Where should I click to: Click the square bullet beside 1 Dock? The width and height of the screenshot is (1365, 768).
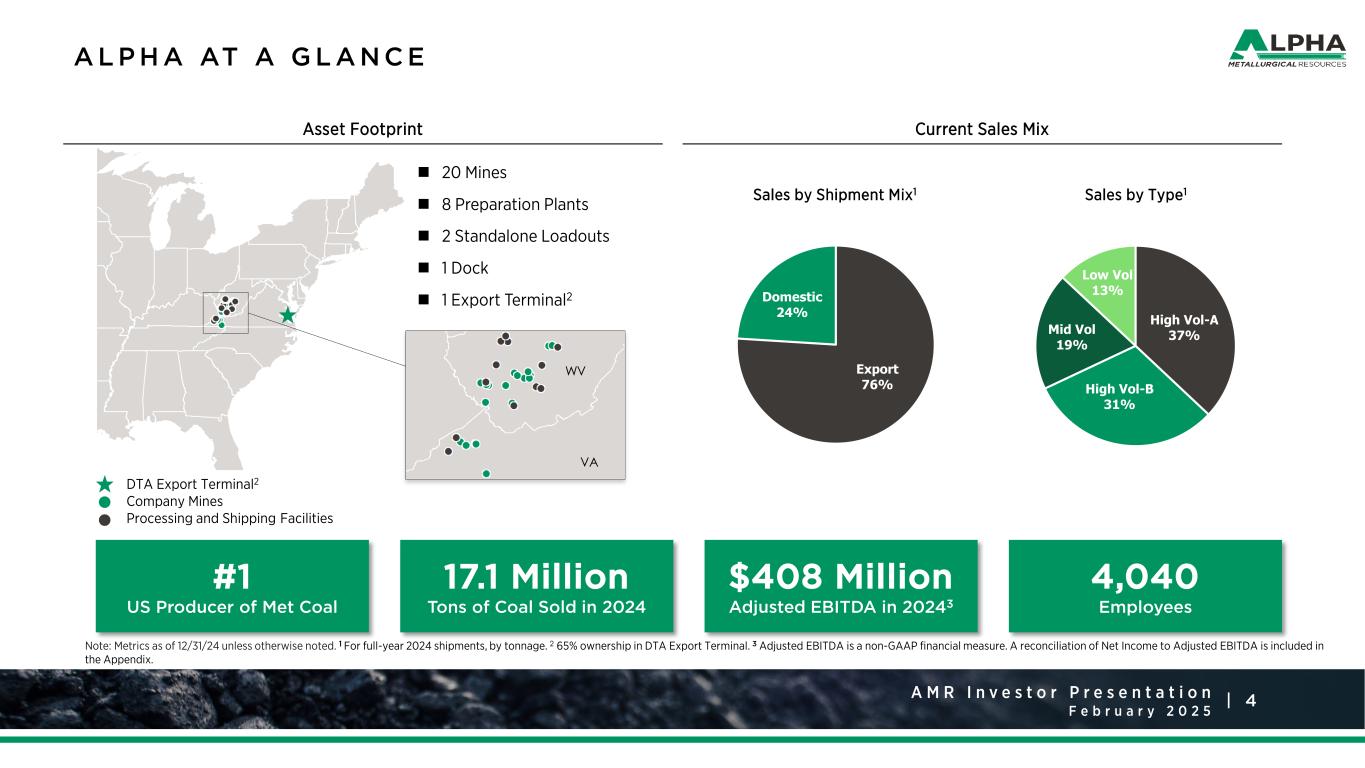click(x=423, y=269)
